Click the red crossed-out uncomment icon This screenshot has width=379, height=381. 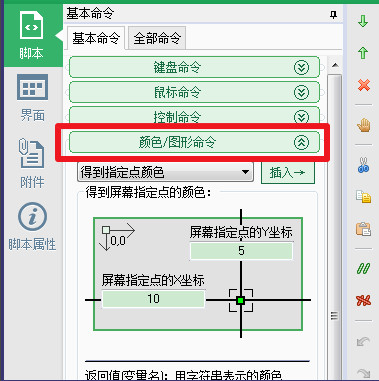[x=363, y=300]
